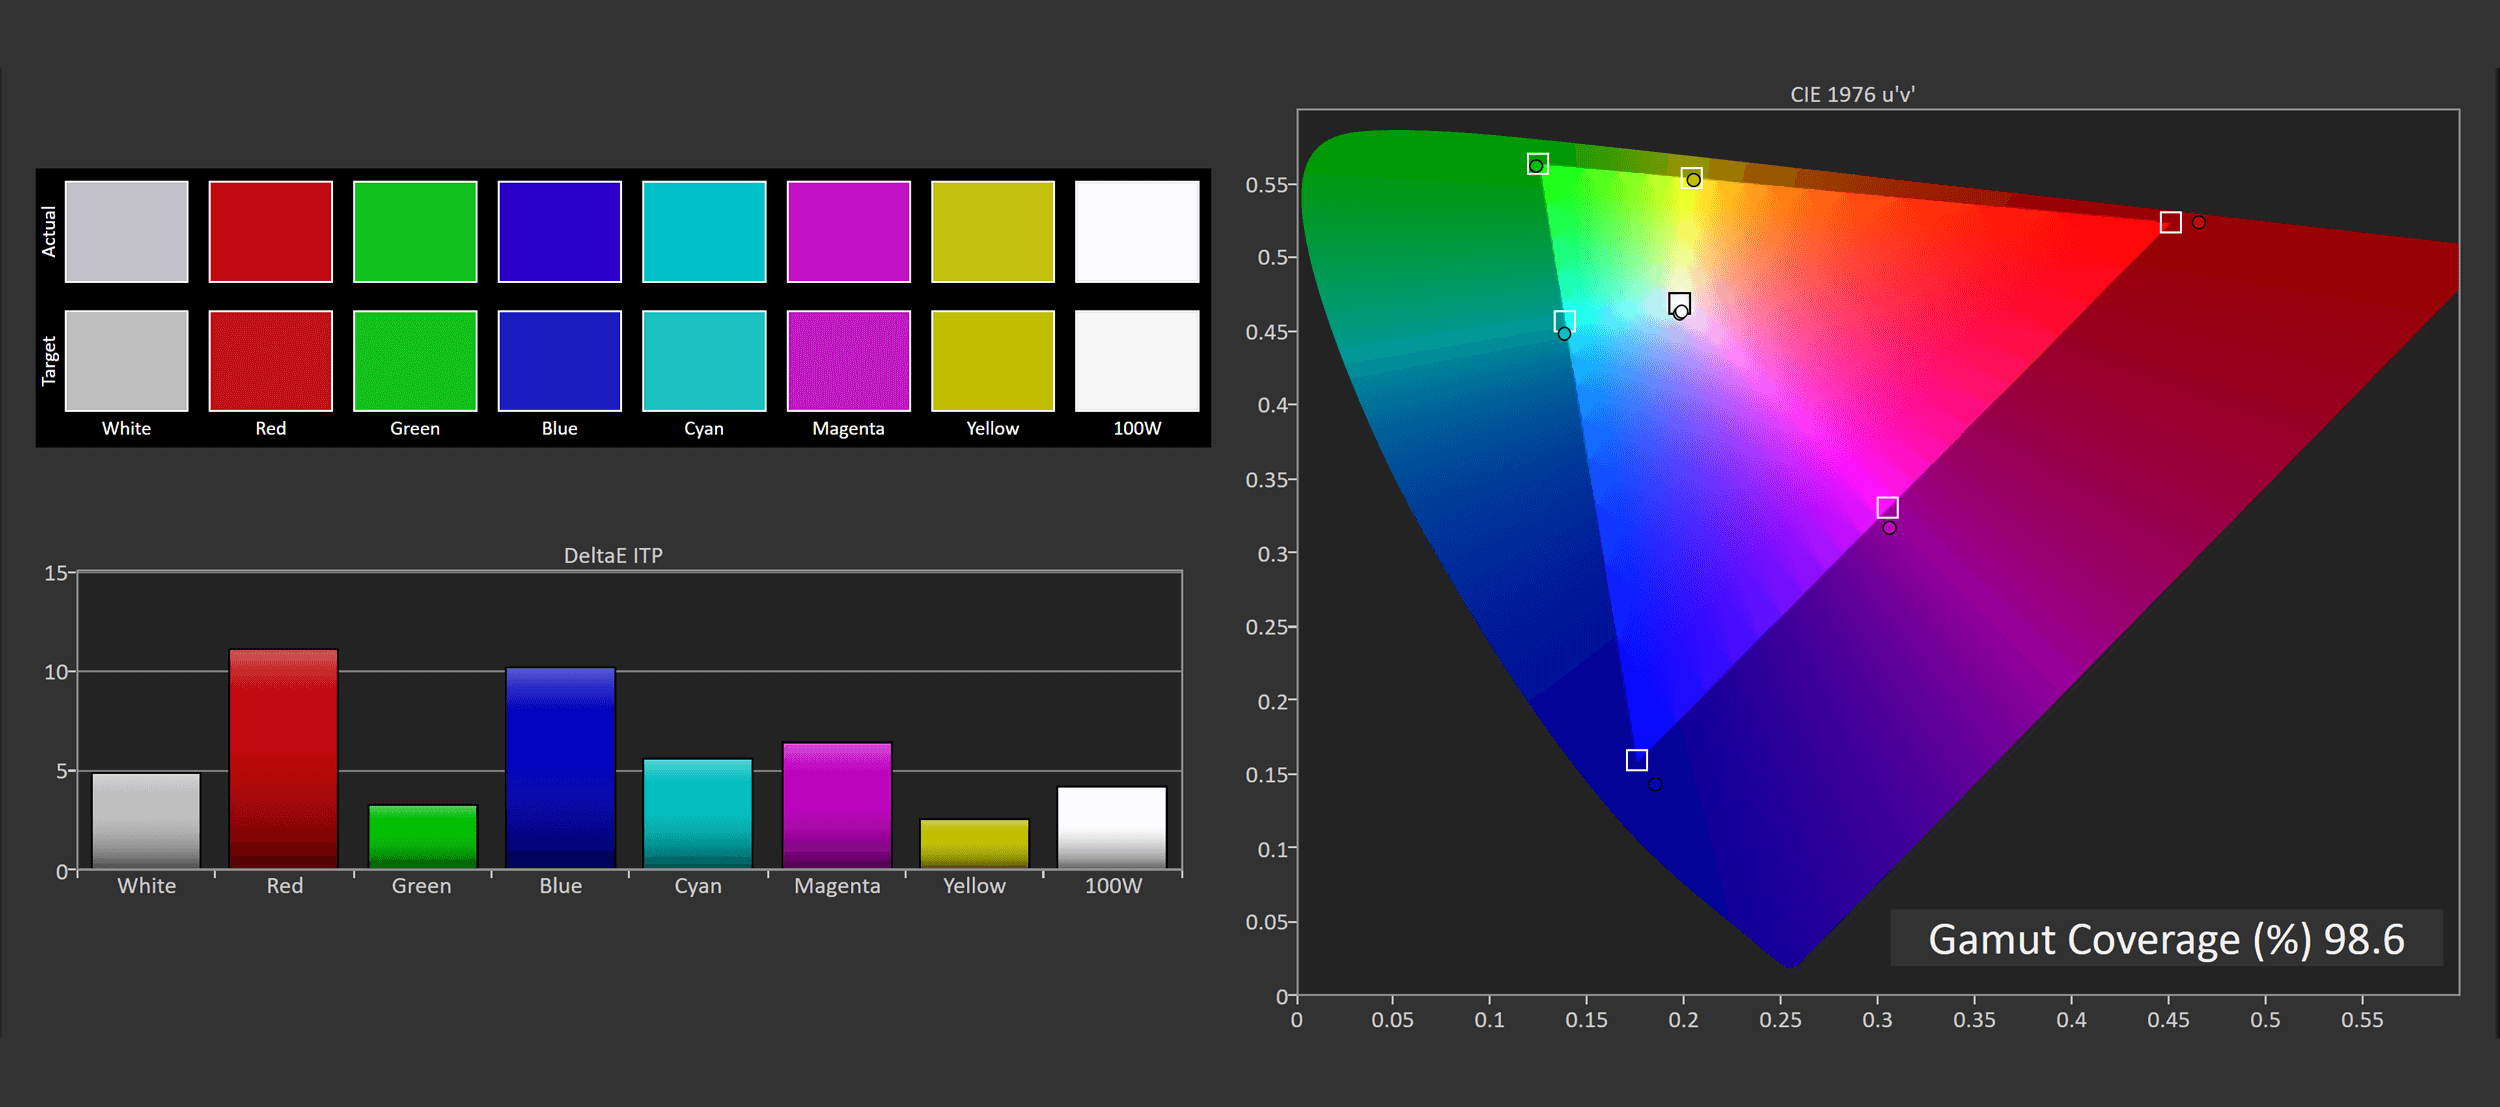
Task: Click the yellow target square on CIE diagram
Action: (1691, 178)
